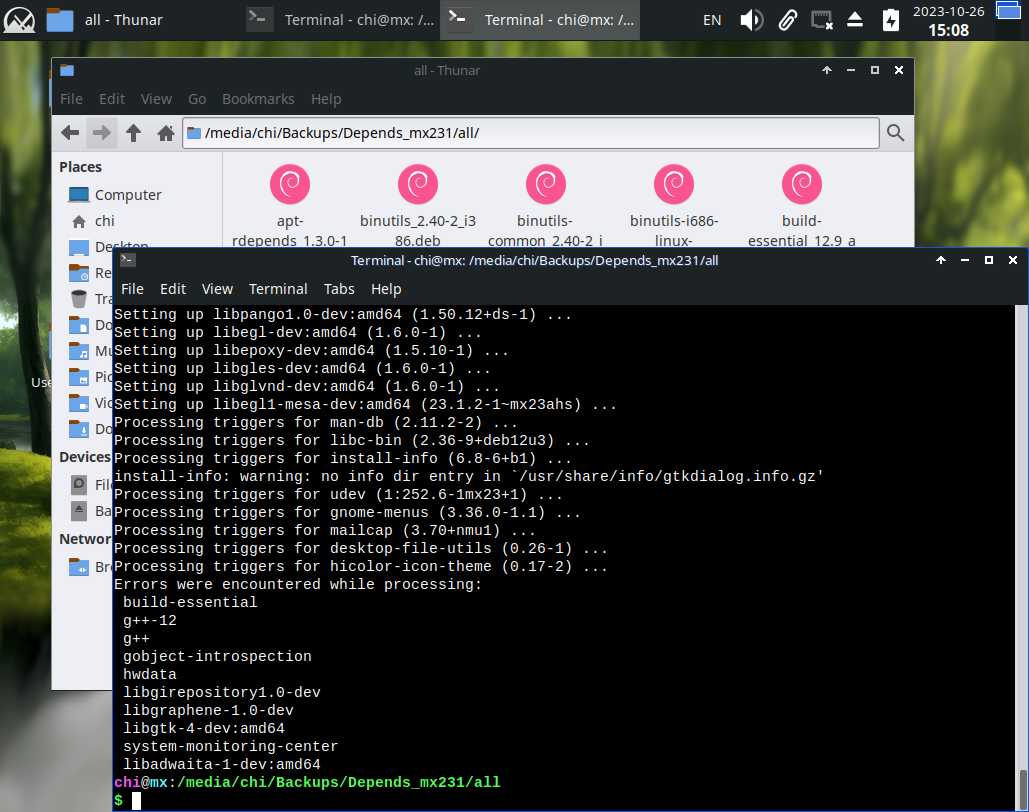Open the Thunar Go menu
Viewport: 1029px width, 812px height.
pyautogui.click(x=197, y=99)
